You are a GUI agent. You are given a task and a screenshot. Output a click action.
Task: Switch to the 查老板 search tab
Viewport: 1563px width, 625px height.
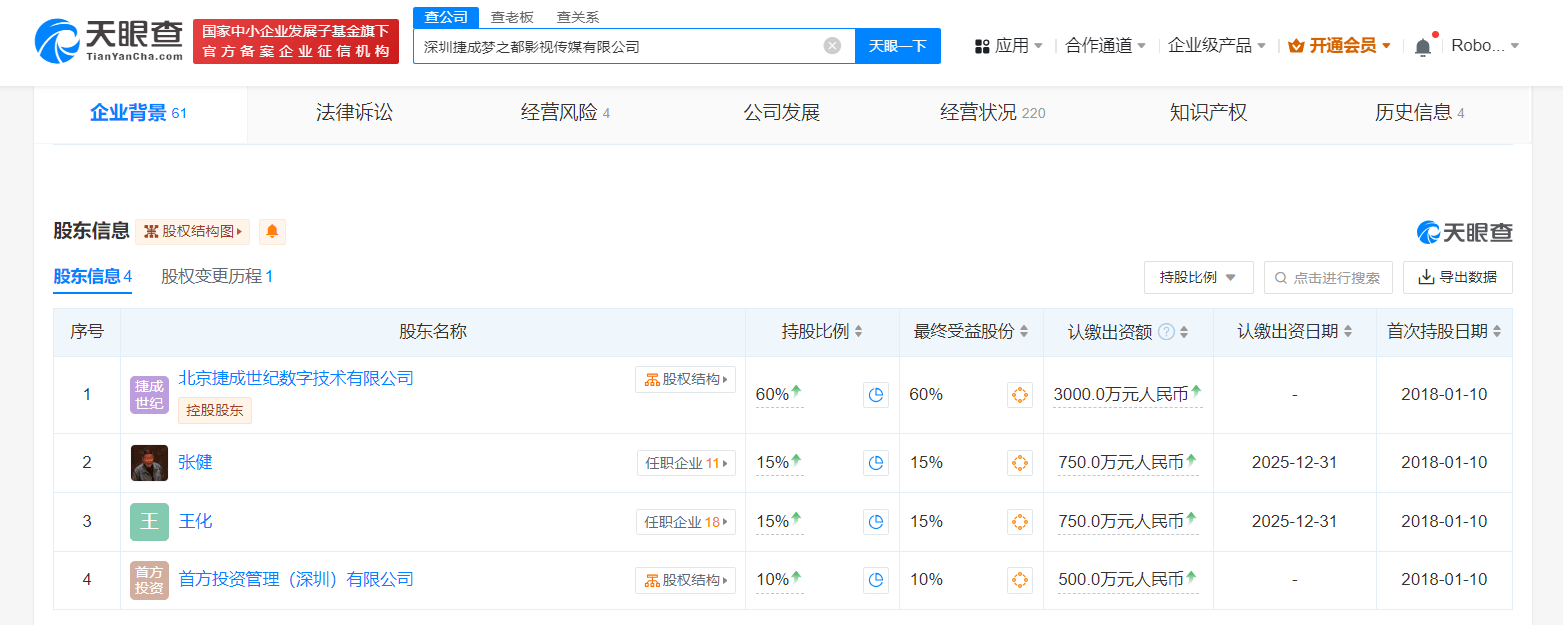(512, 17)
